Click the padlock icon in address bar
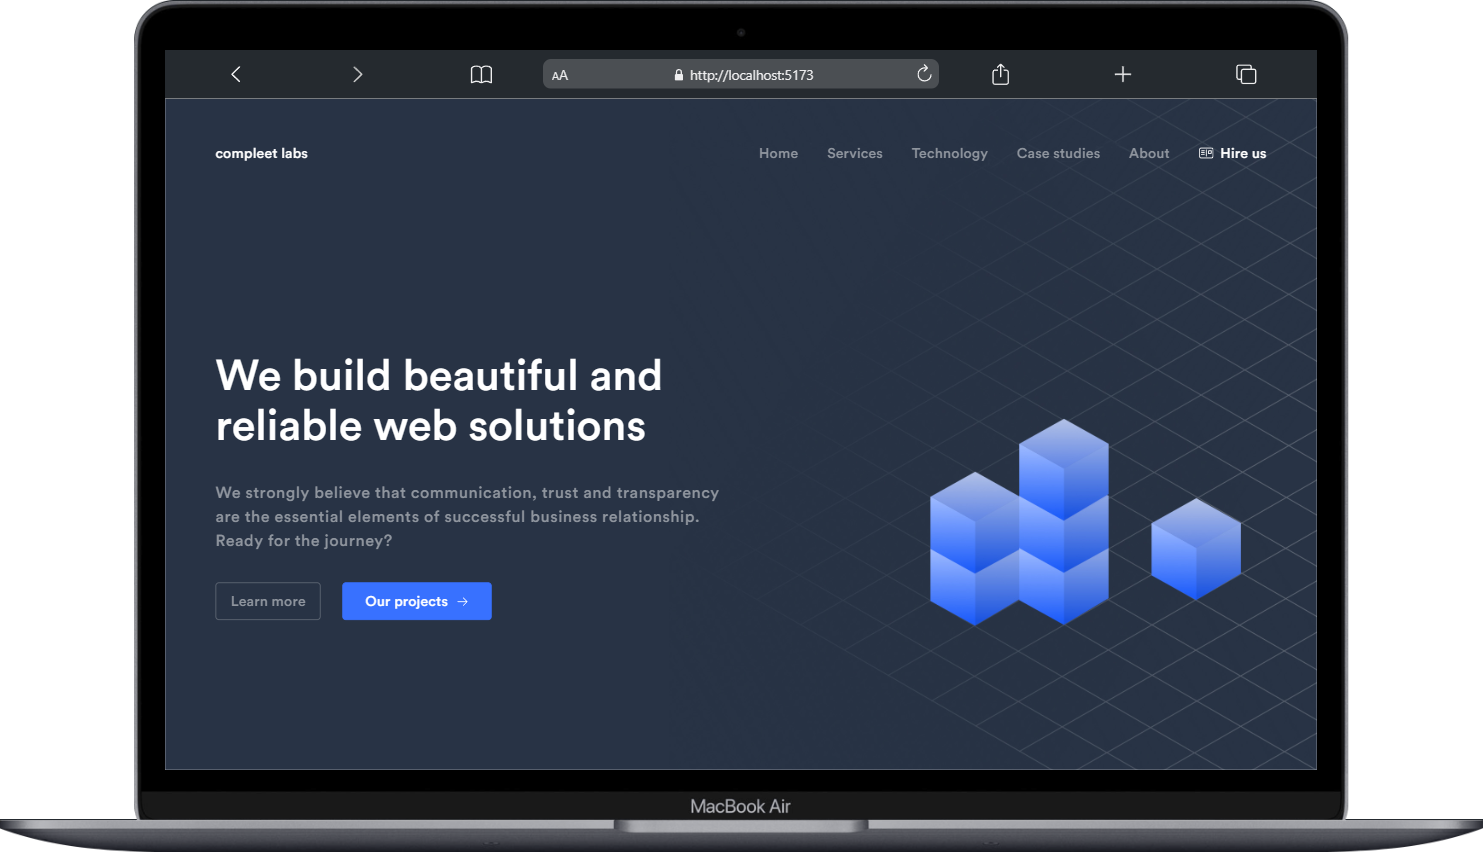The width and height of the screenshot is (1483, 852). pyautogui.click(x=678, y=74)
